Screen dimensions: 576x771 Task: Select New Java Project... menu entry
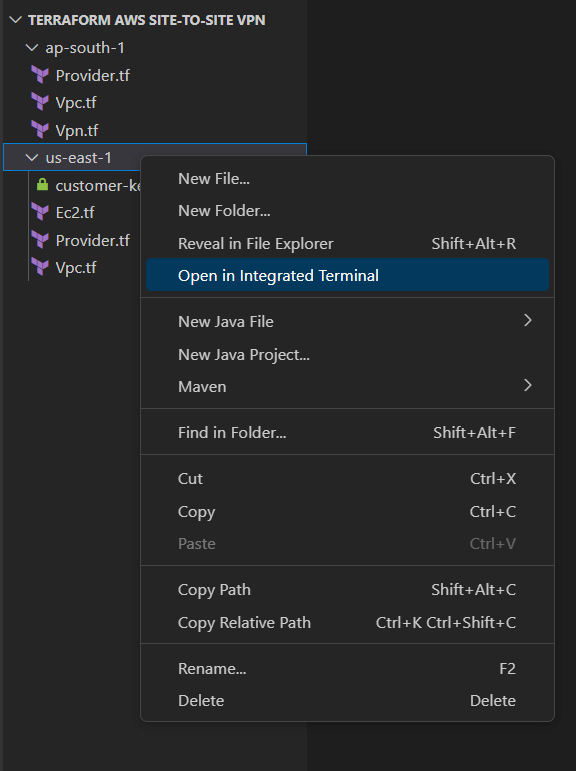pyautogui.click(x=347, y=355)
